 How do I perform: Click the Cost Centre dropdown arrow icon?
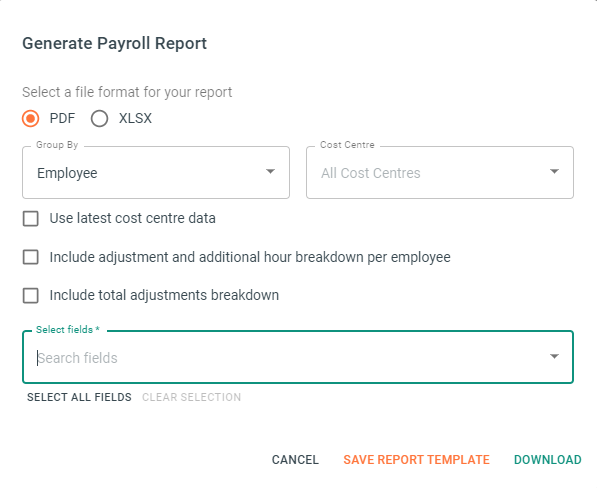554,172
